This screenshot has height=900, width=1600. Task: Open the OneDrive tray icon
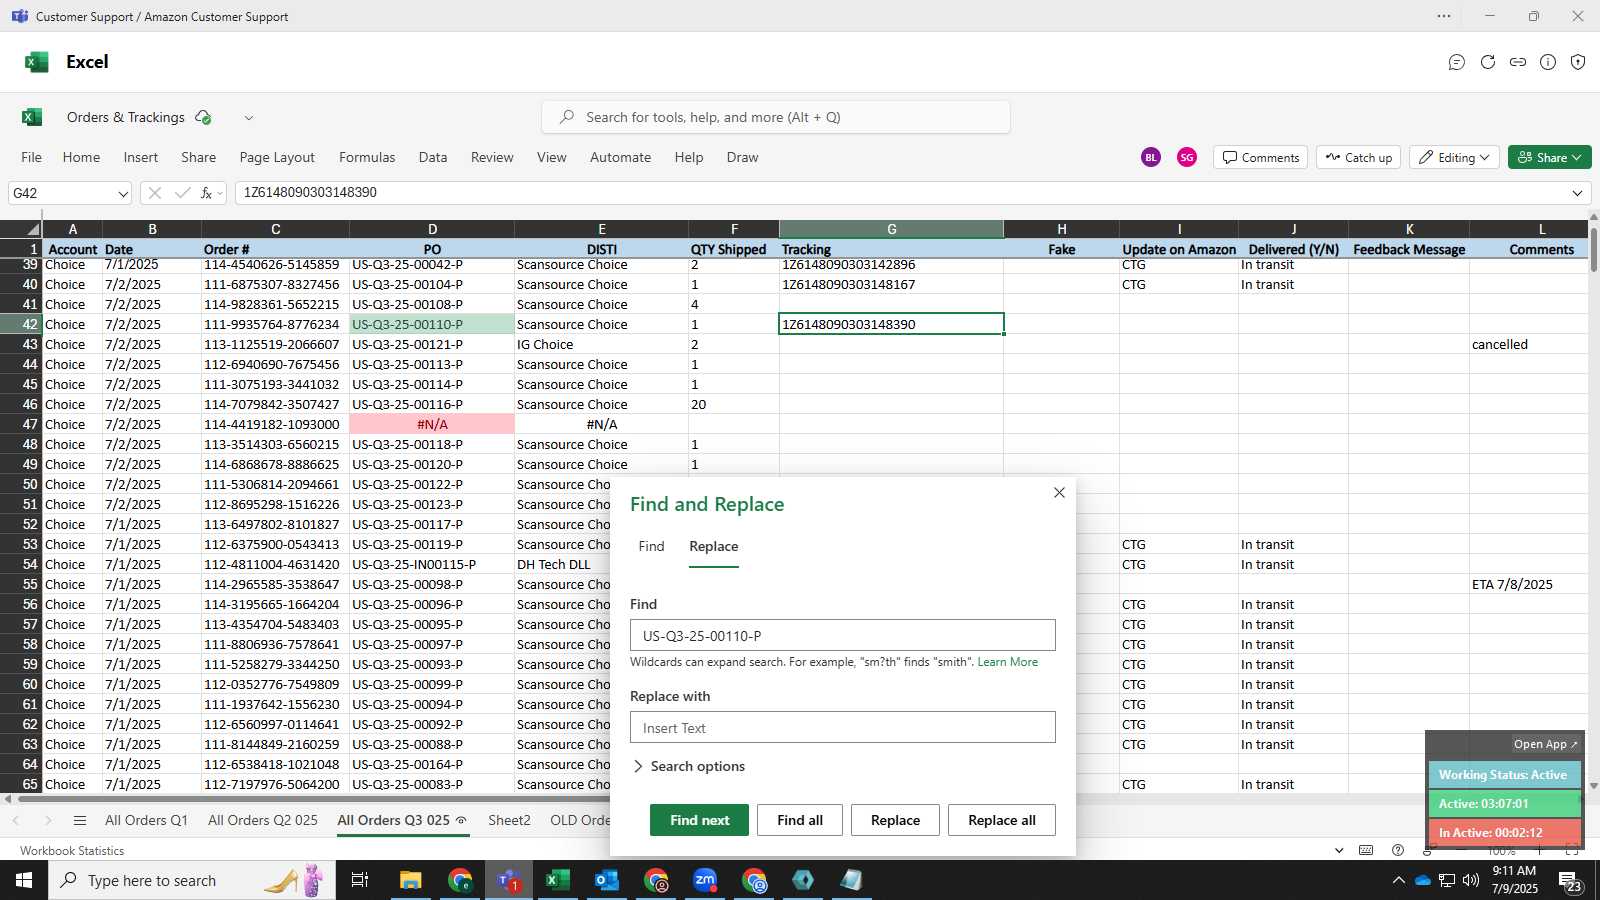(x=1422, y=880)
